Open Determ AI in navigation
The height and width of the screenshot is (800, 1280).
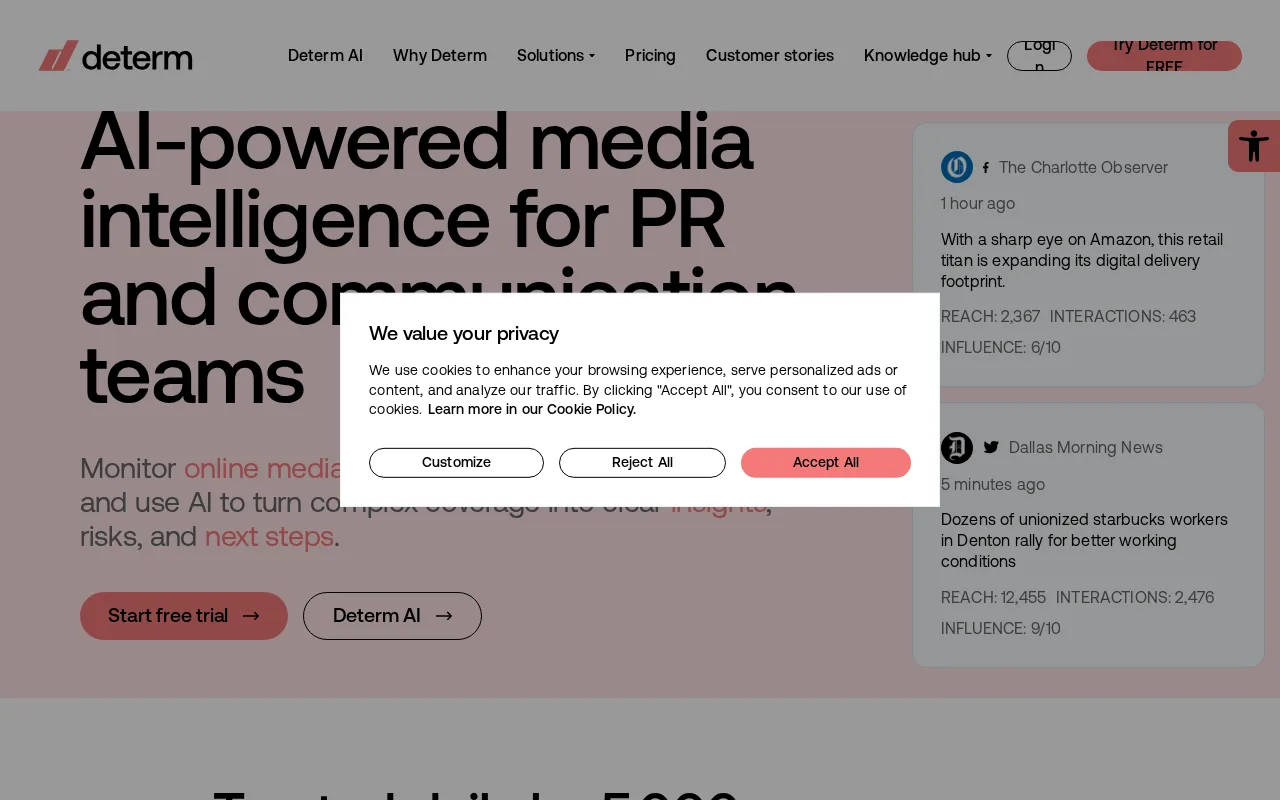point(325,56)
